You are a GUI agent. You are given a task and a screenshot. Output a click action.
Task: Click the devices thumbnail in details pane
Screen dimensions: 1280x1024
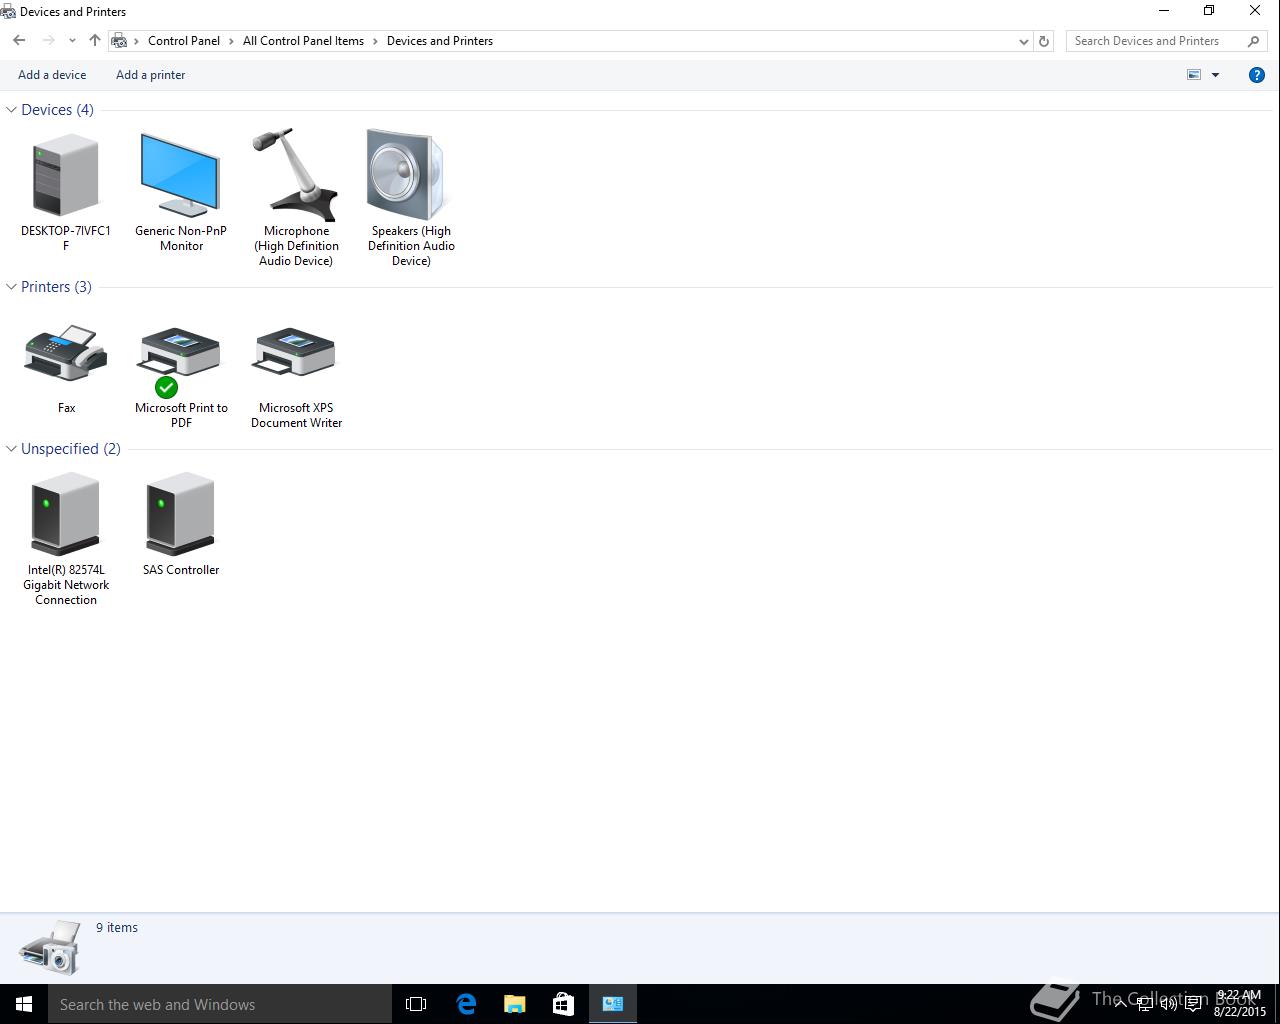click(50, 947)
